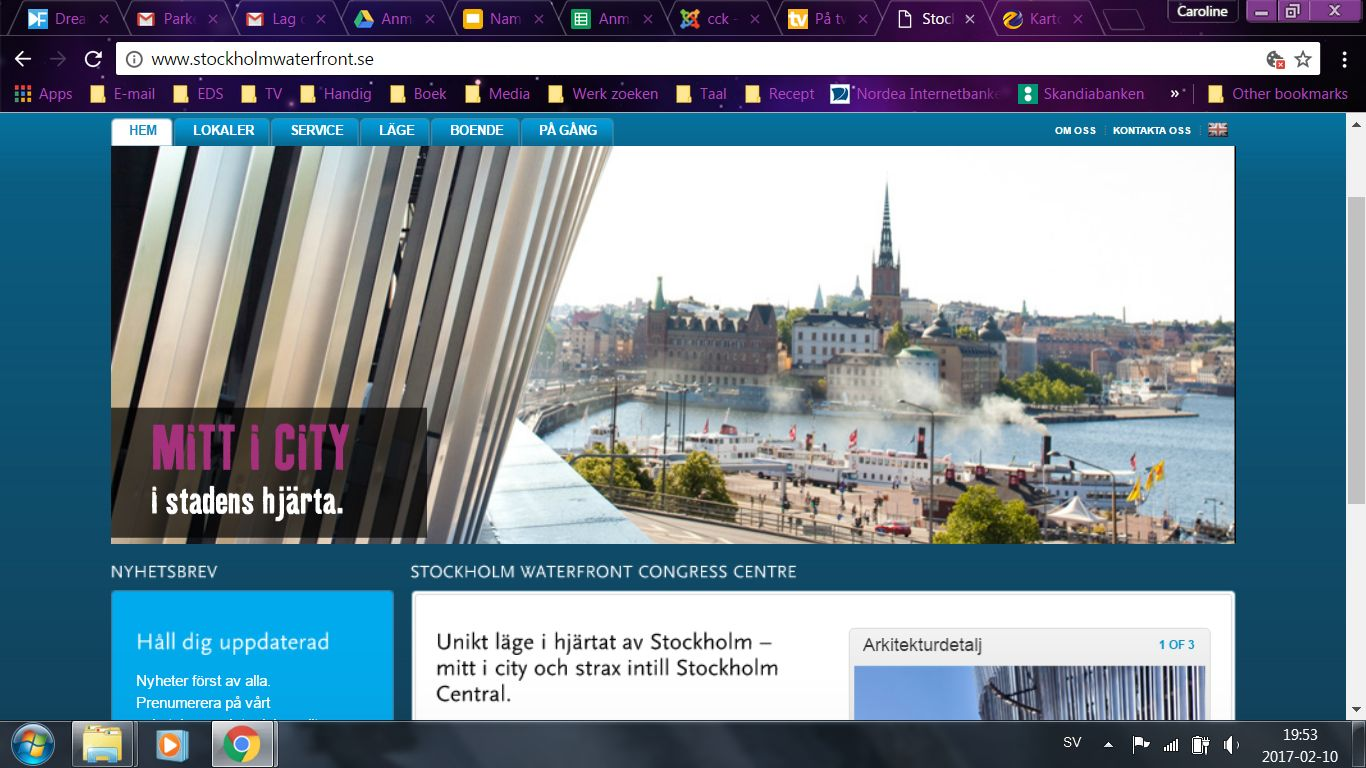
Task: View site information icon beside the URL
Action: click(134, 59)
